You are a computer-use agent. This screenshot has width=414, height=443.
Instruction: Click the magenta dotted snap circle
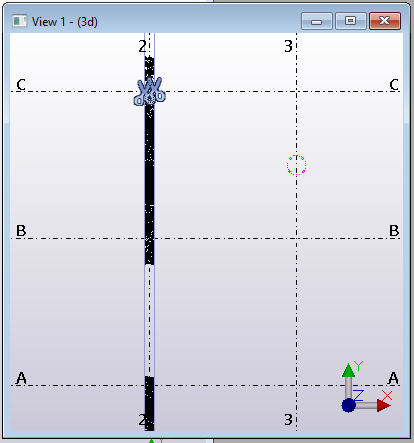click(x=296, y=165)
